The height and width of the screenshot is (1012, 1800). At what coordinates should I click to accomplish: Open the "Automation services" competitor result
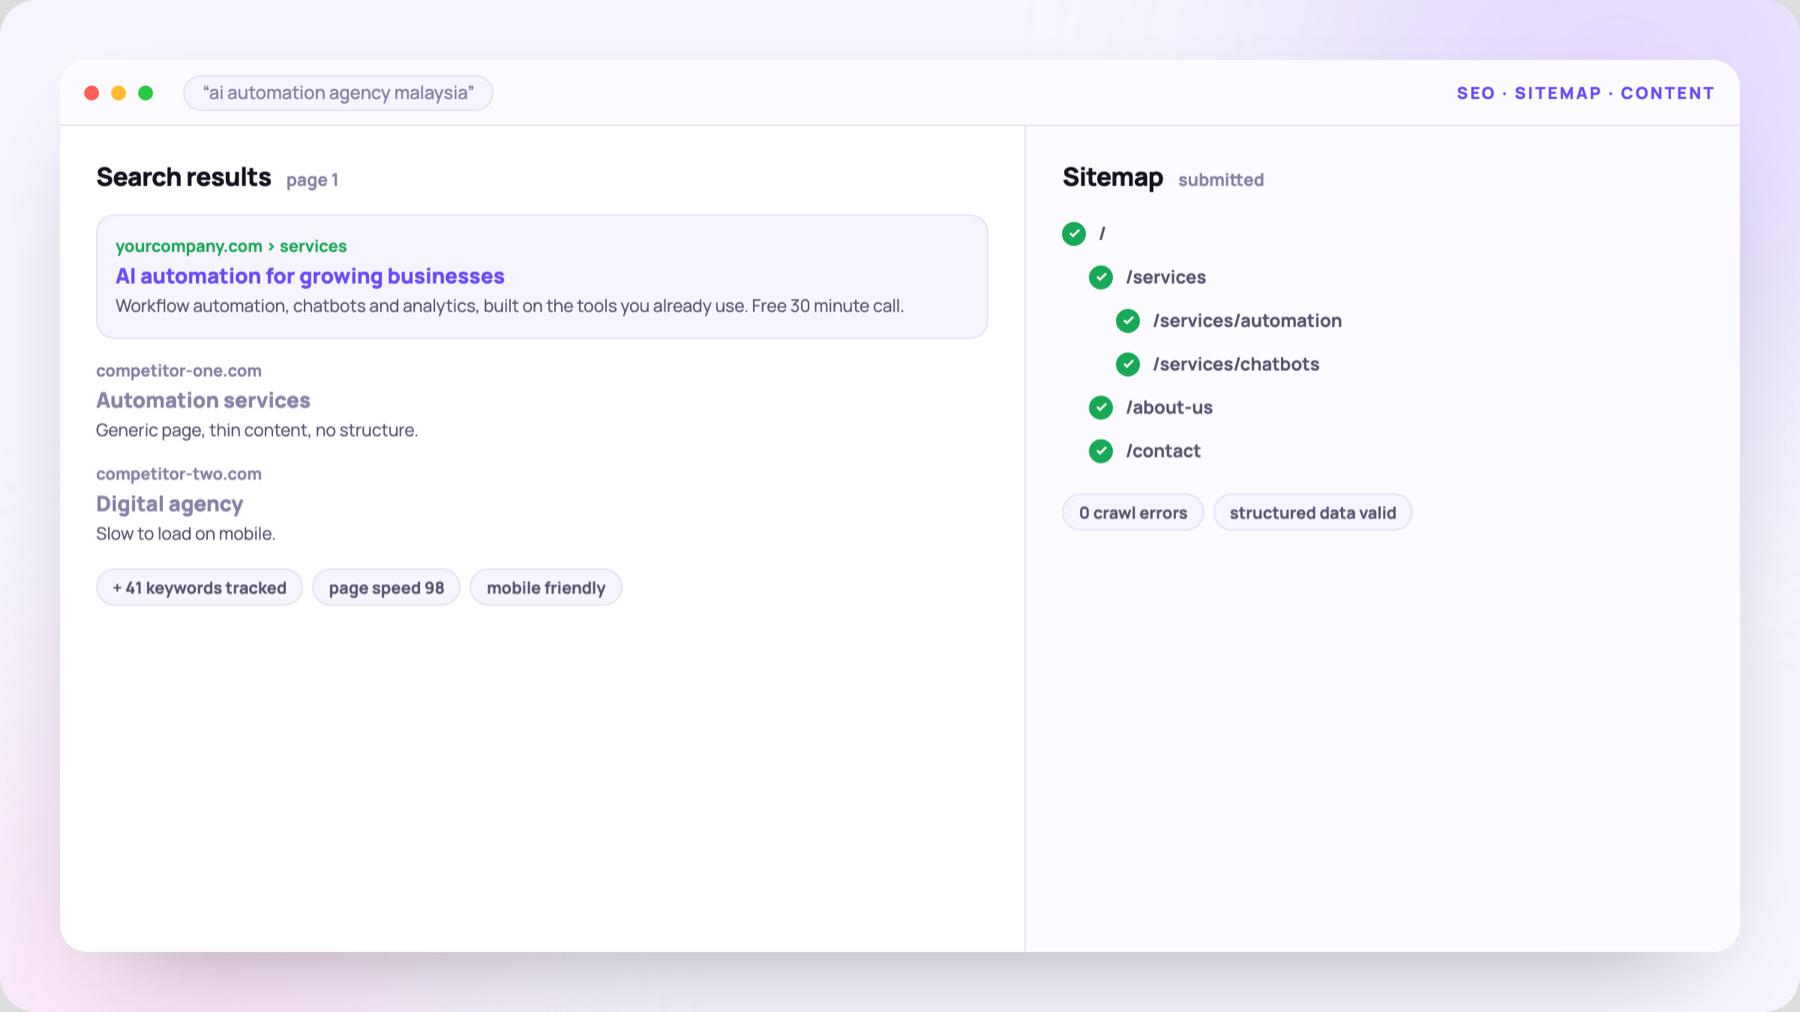click(x=203, y=400)
